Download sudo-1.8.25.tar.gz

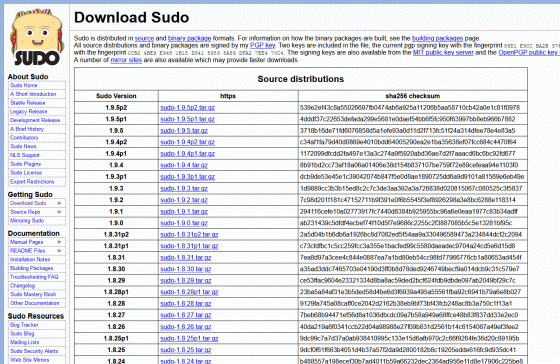186,350
